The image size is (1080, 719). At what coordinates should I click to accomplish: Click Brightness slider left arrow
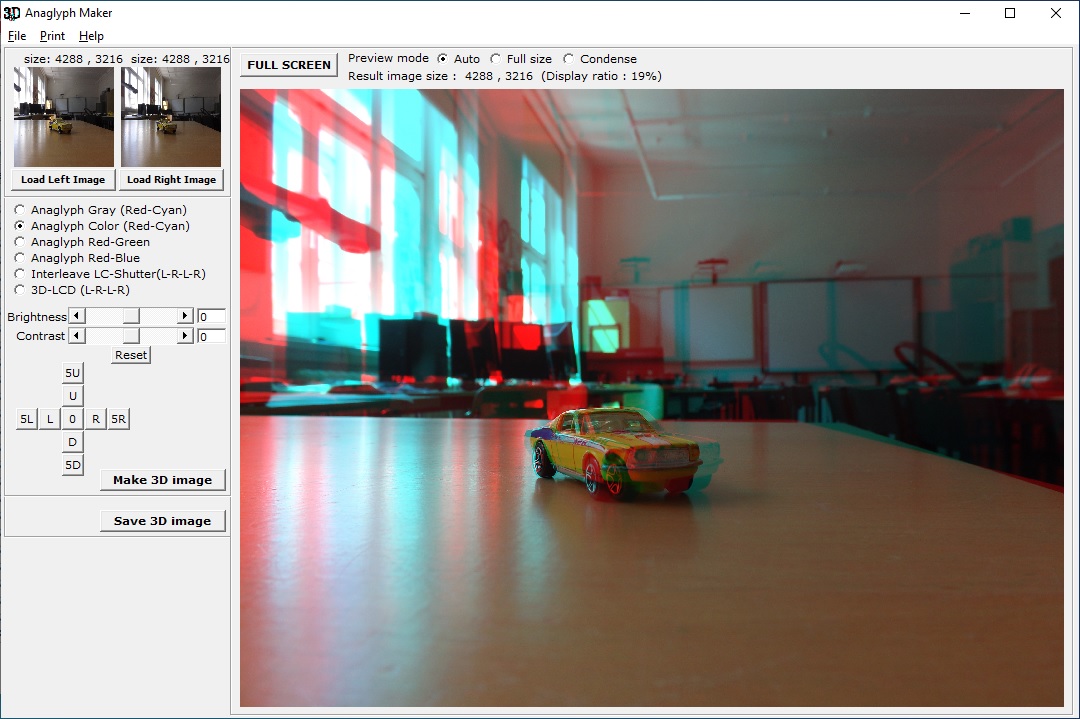77,315
